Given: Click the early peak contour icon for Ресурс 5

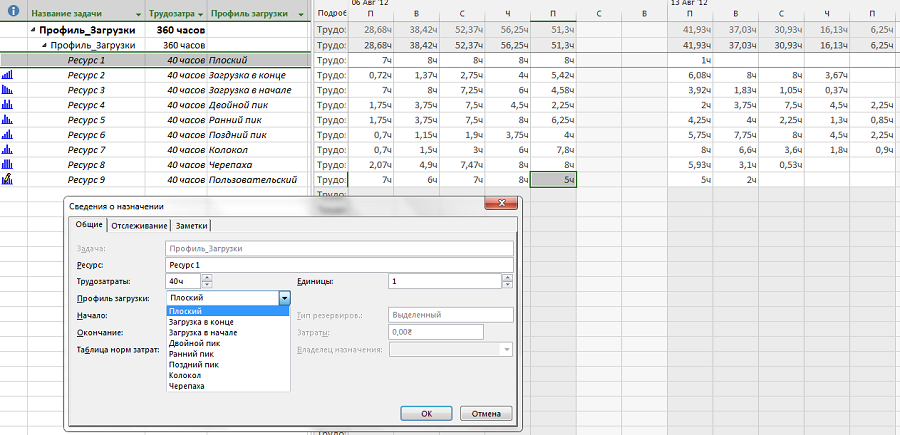Looking at the screenshot, I should 7,119.
